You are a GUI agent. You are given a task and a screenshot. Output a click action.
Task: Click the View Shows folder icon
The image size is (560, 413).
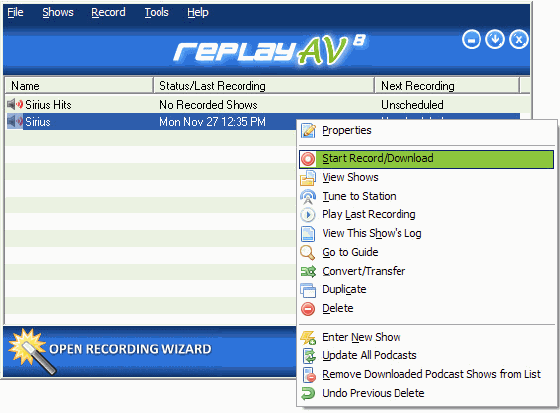click(308, 178)
